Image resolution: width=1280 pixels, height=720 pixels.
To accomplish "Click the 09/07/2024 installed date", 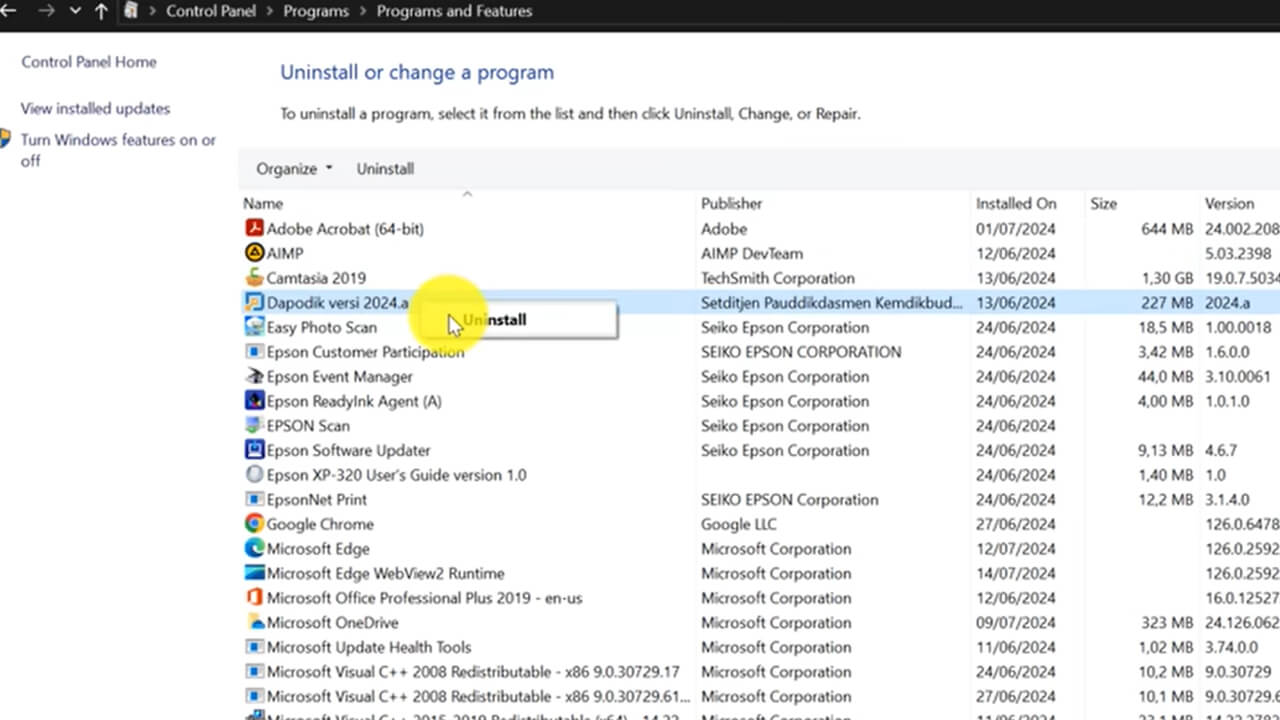I will [1016, 623].
